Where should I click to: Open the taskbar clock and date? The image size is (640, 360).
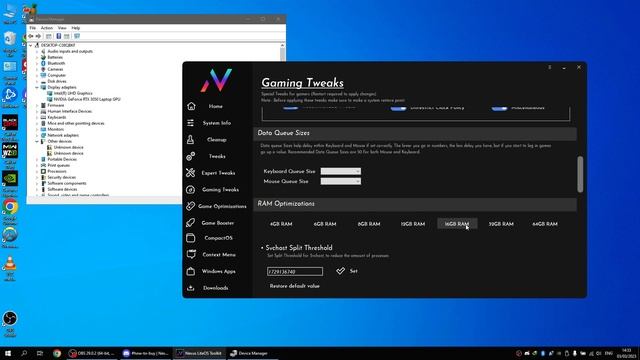pos(626,353)
